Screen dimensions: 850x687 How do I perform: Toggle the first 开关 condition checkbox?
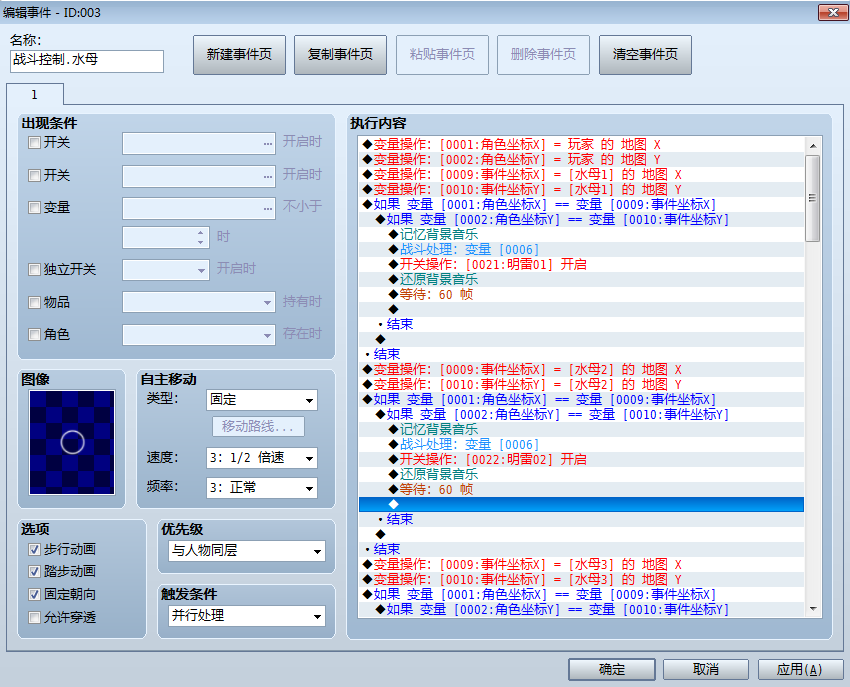tap(34, 143)
